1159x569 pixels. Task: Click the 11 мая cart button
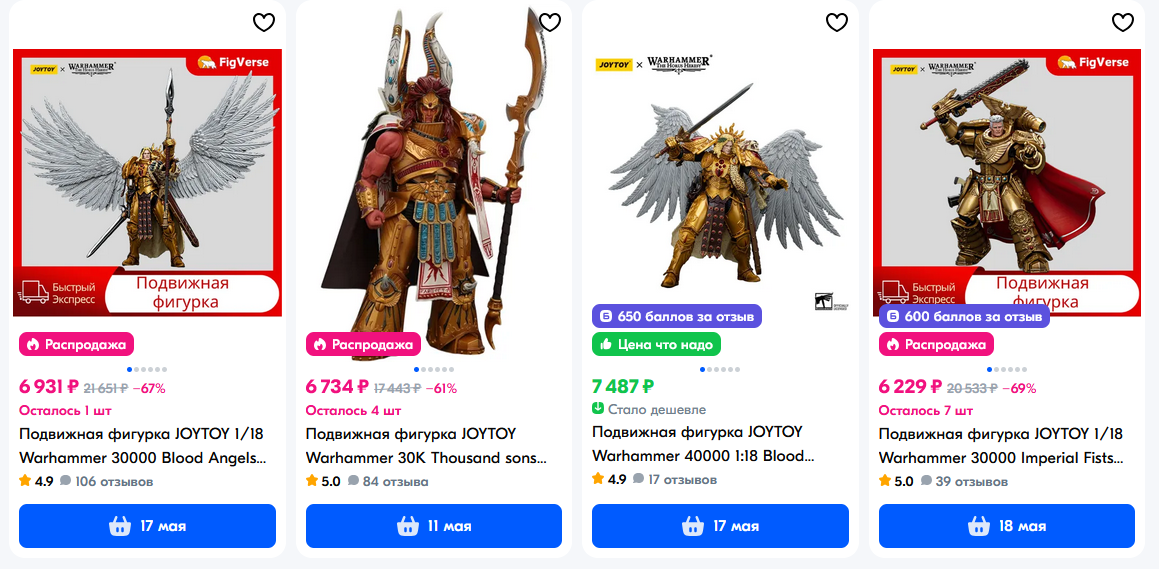pos(434,526)
